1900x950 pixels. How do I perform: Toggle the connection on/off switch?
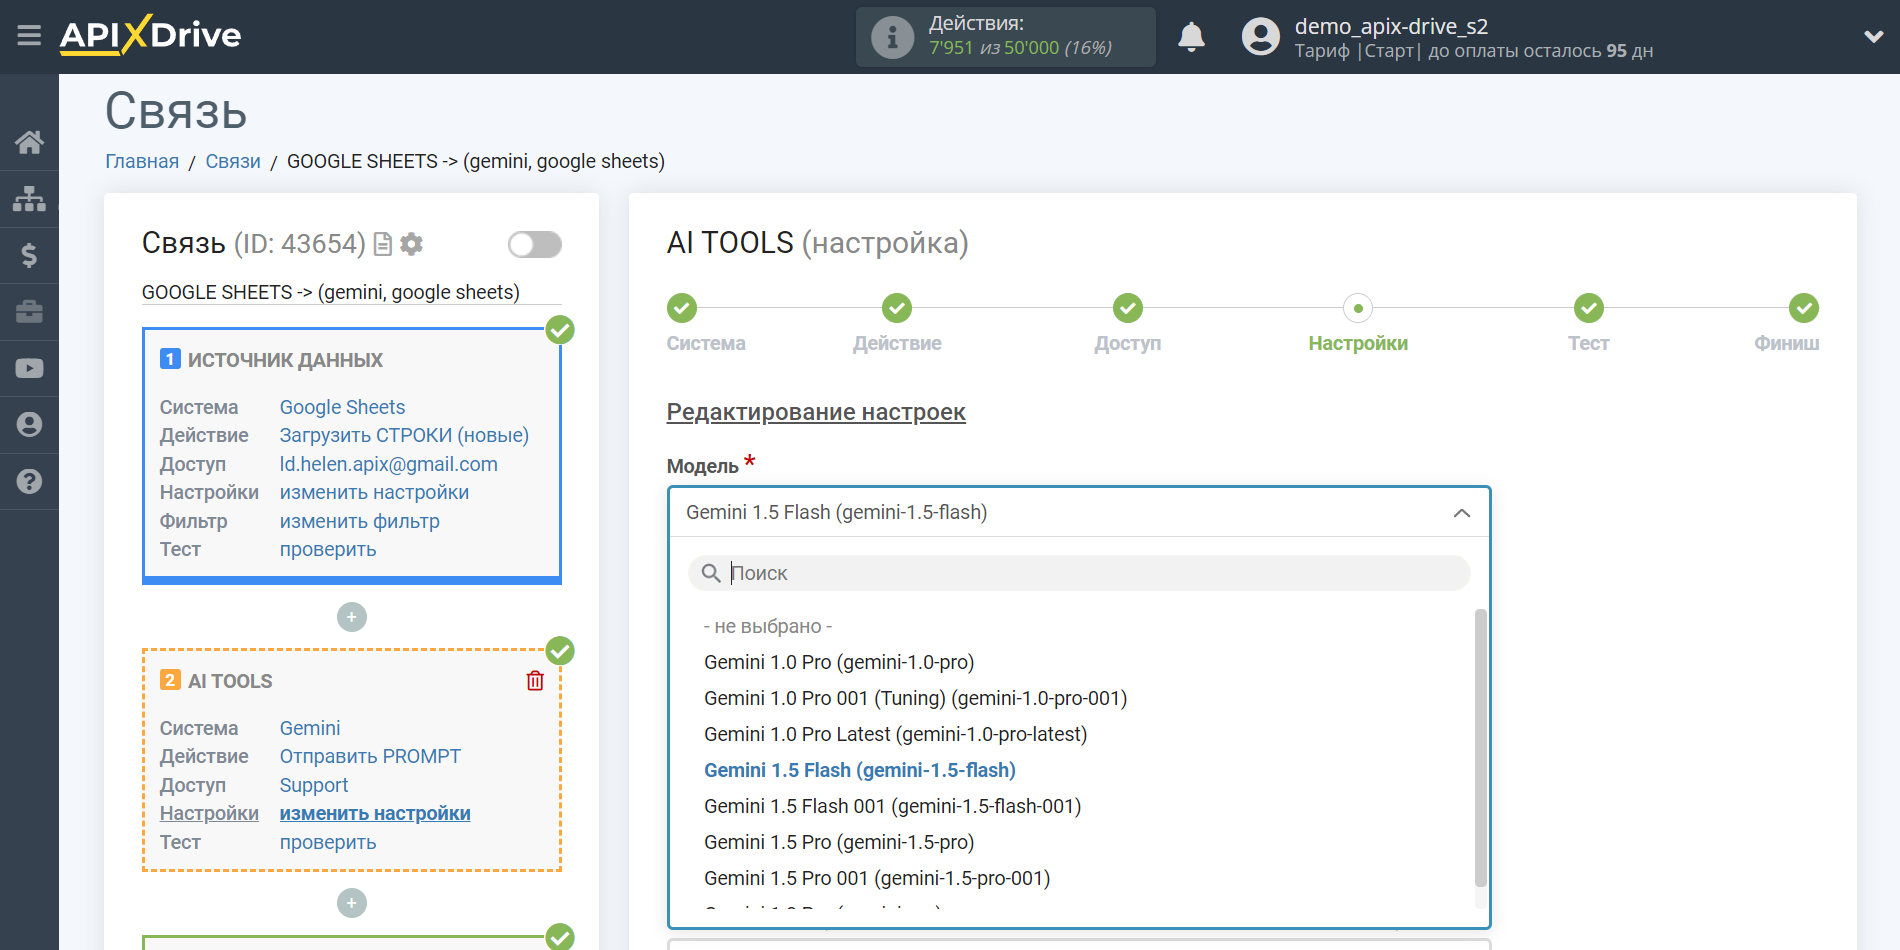(x=534, y=244)
